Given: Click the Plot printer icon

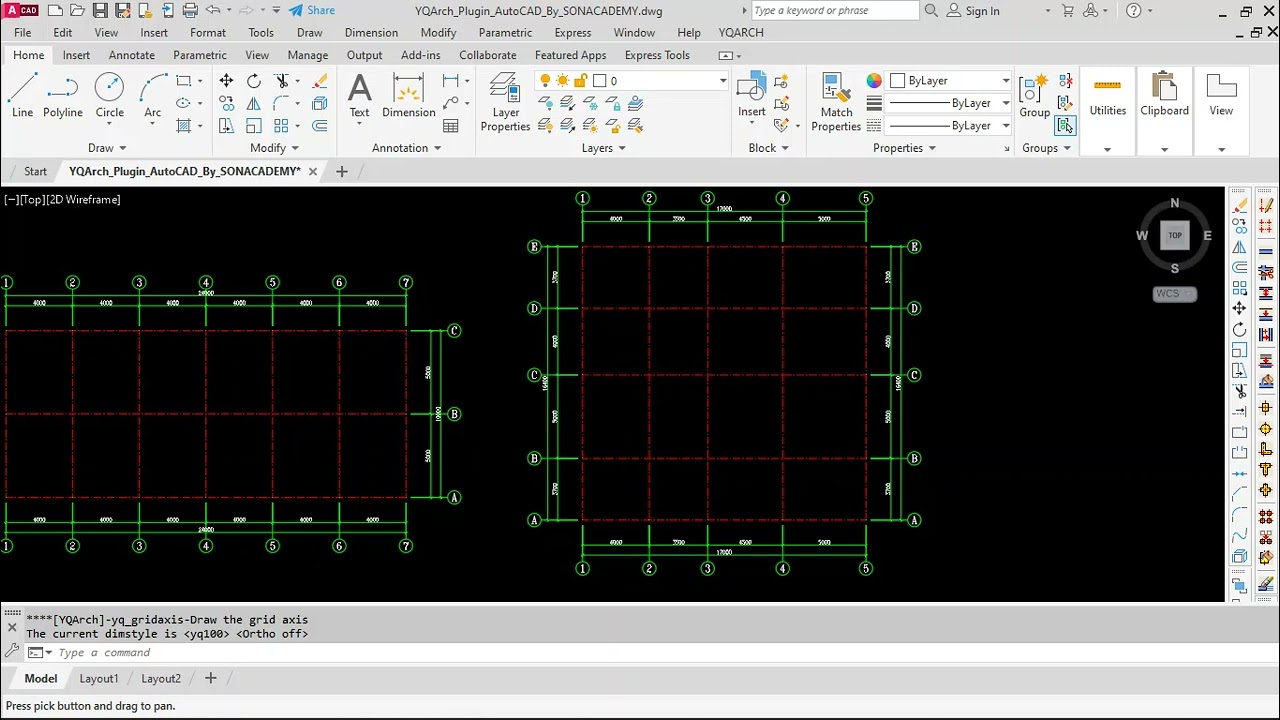Looking at the screenshot, I should [190, 11].
